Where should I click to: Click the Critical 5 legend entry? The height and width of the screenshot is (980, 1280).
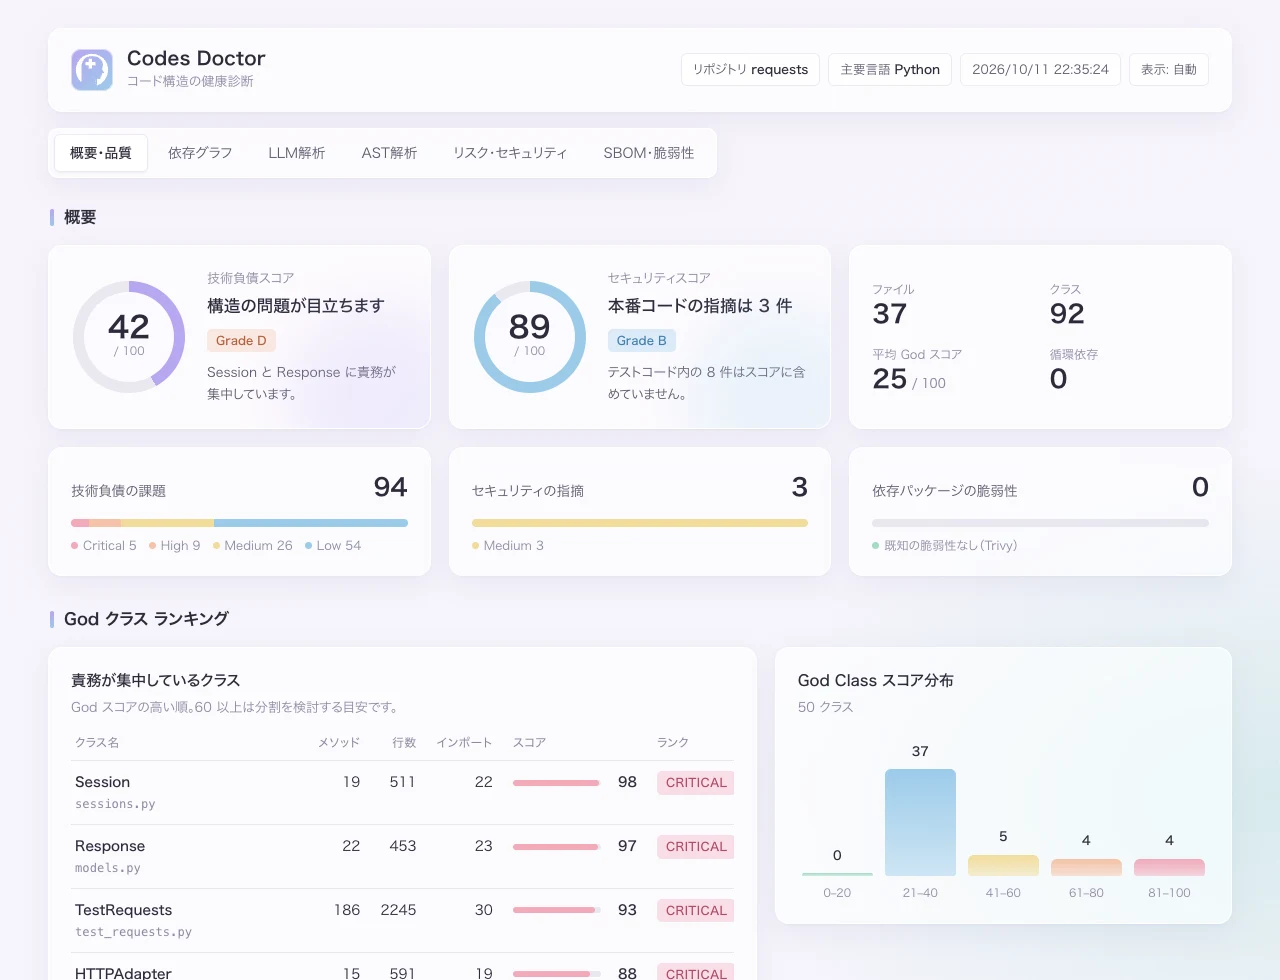pos(104,546)
